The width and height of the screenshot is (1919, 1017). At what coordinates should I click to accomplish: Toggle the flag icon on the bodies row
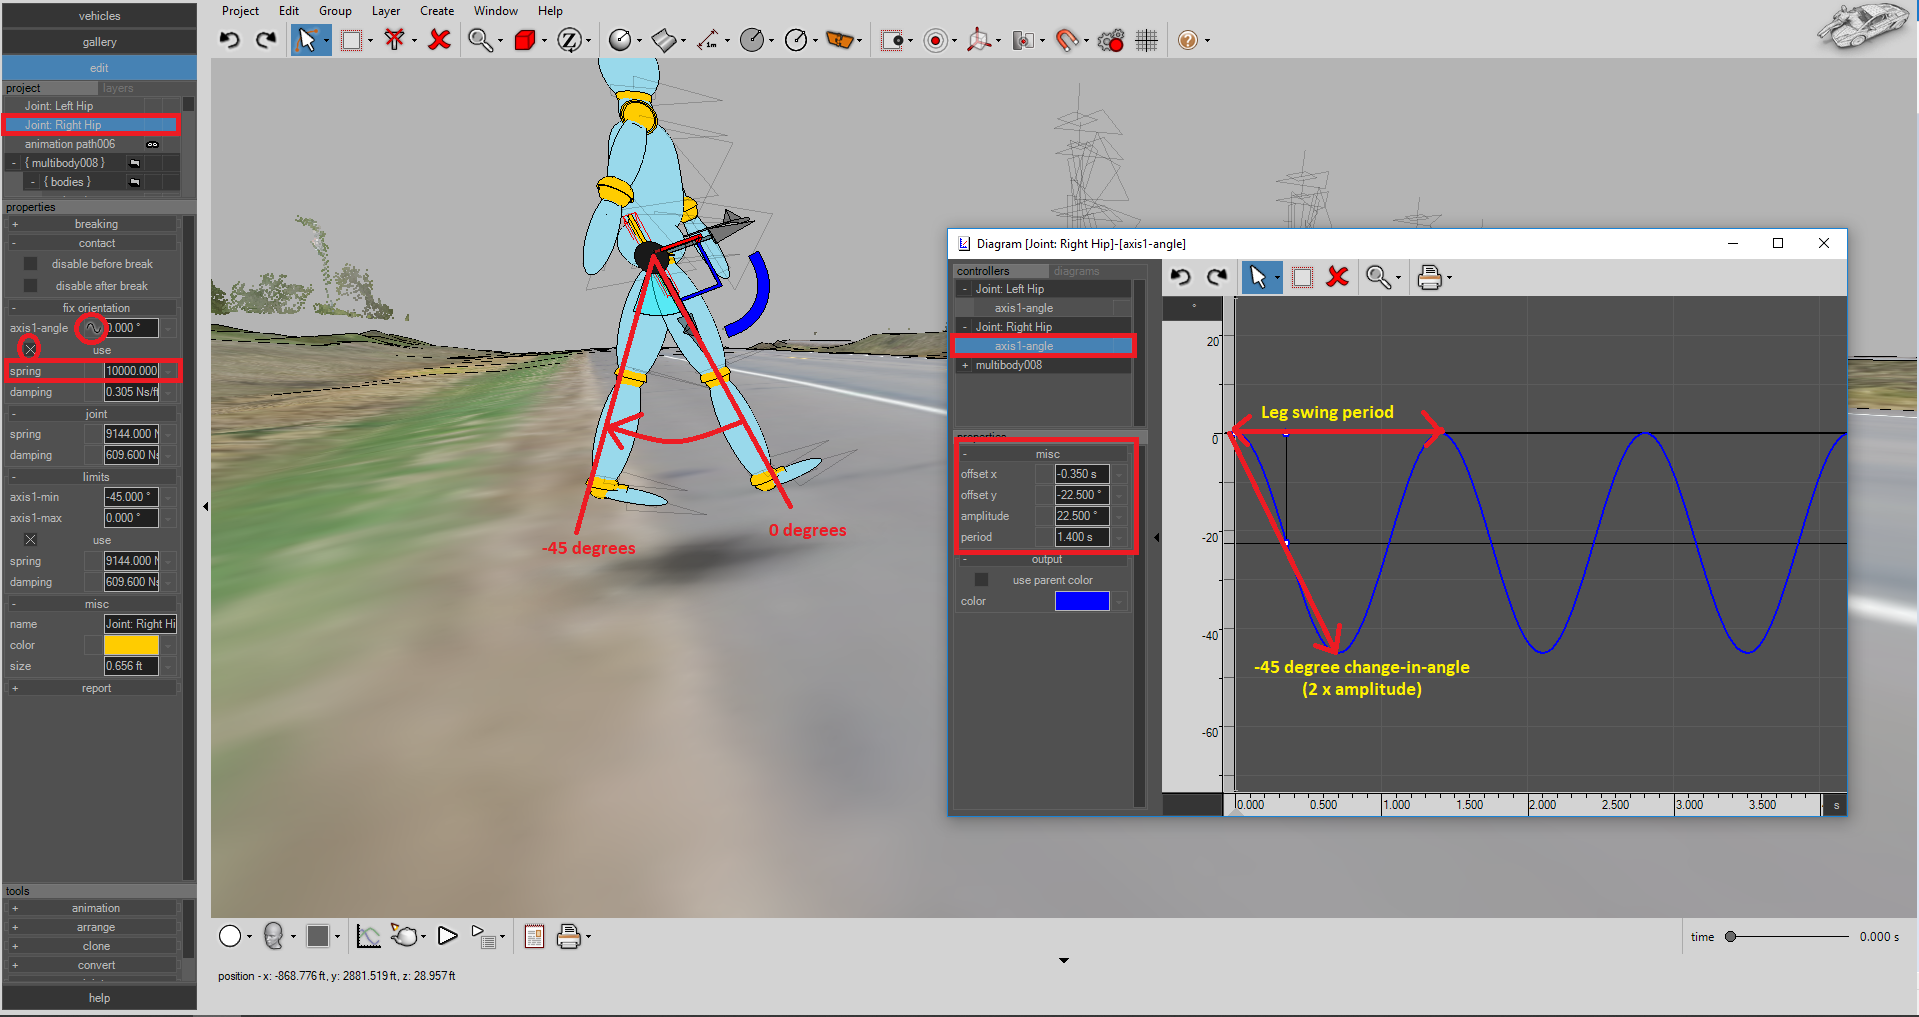134,182
